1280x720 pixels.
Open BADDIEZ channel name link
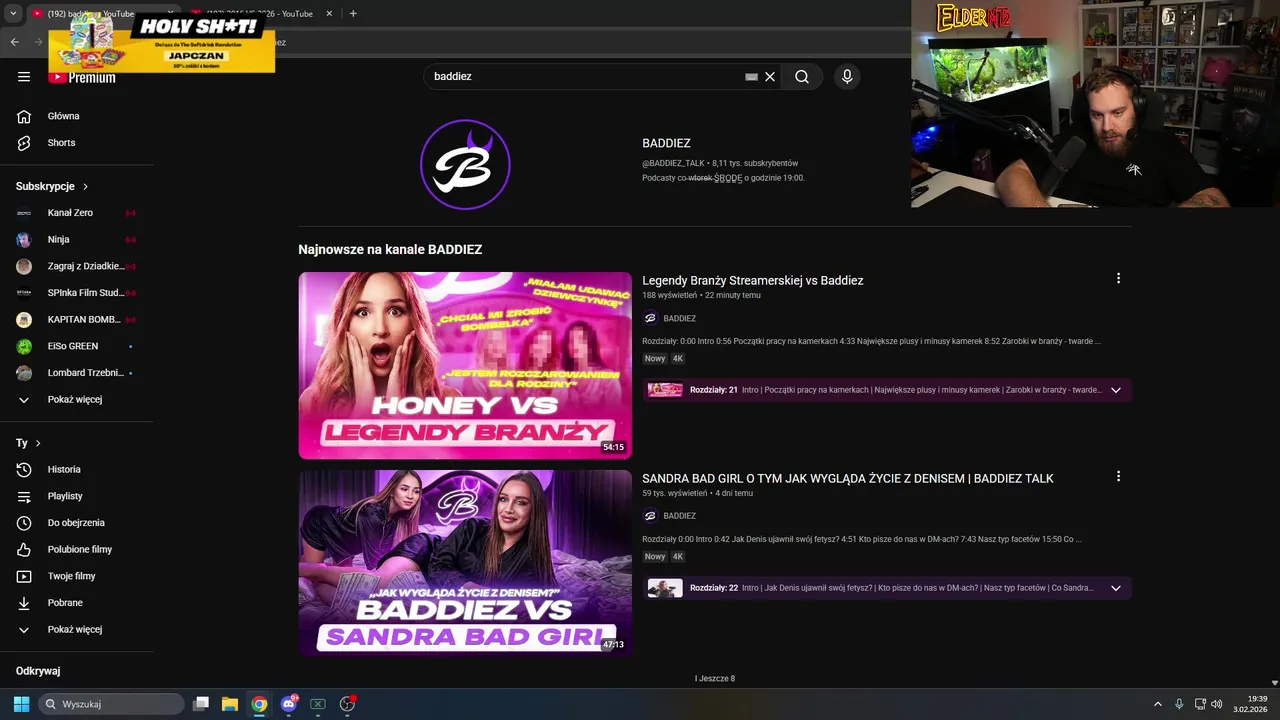click(x=666, y=143)
